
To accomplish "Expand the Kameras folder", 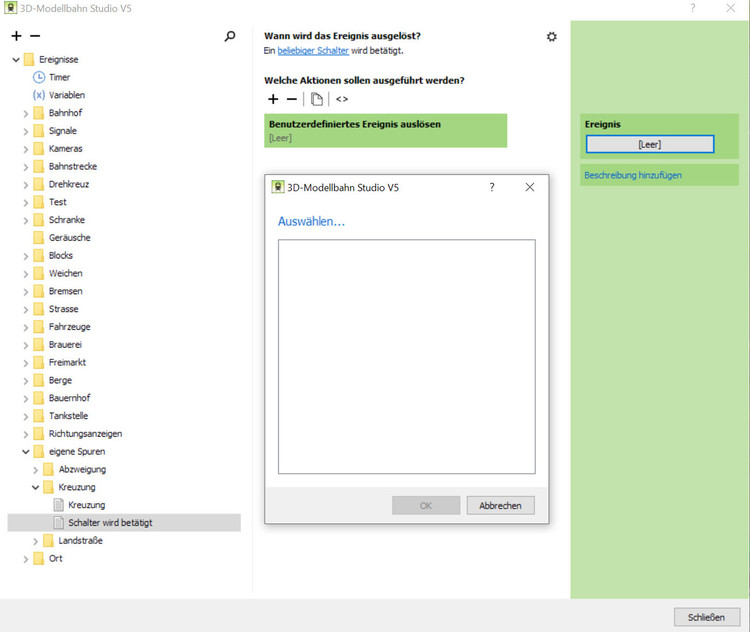I will pyautogui.click(x=26, y=149).
